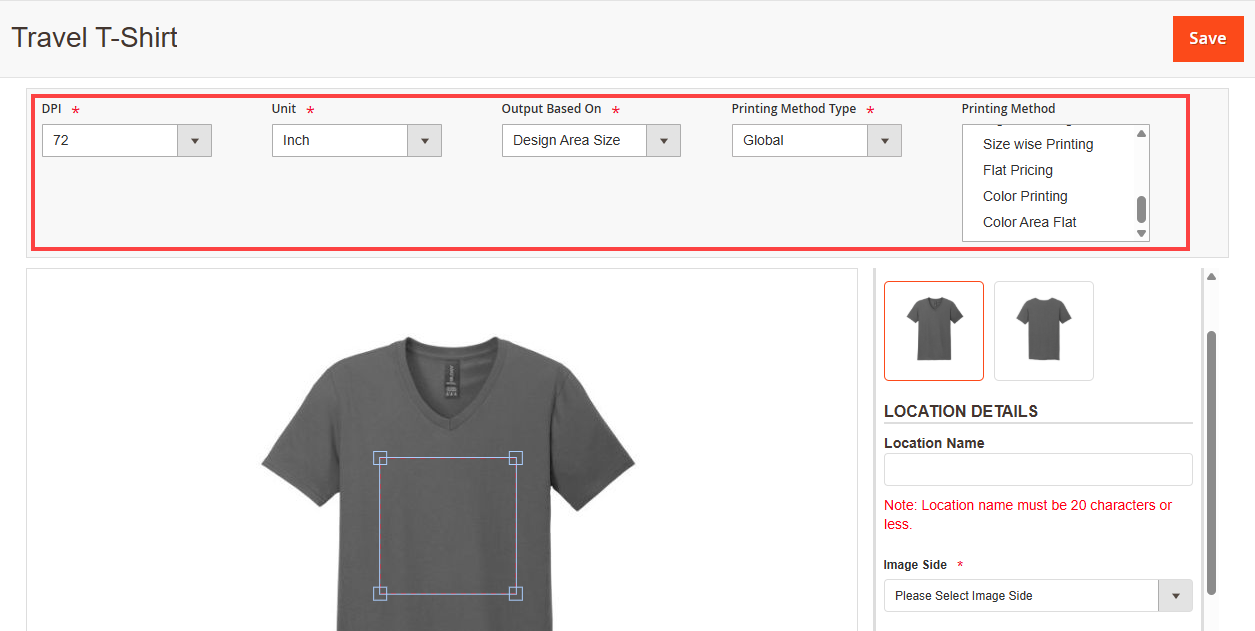Open the Printing Method Type dropdown
1255x631 pixels.
coord(816,141)
